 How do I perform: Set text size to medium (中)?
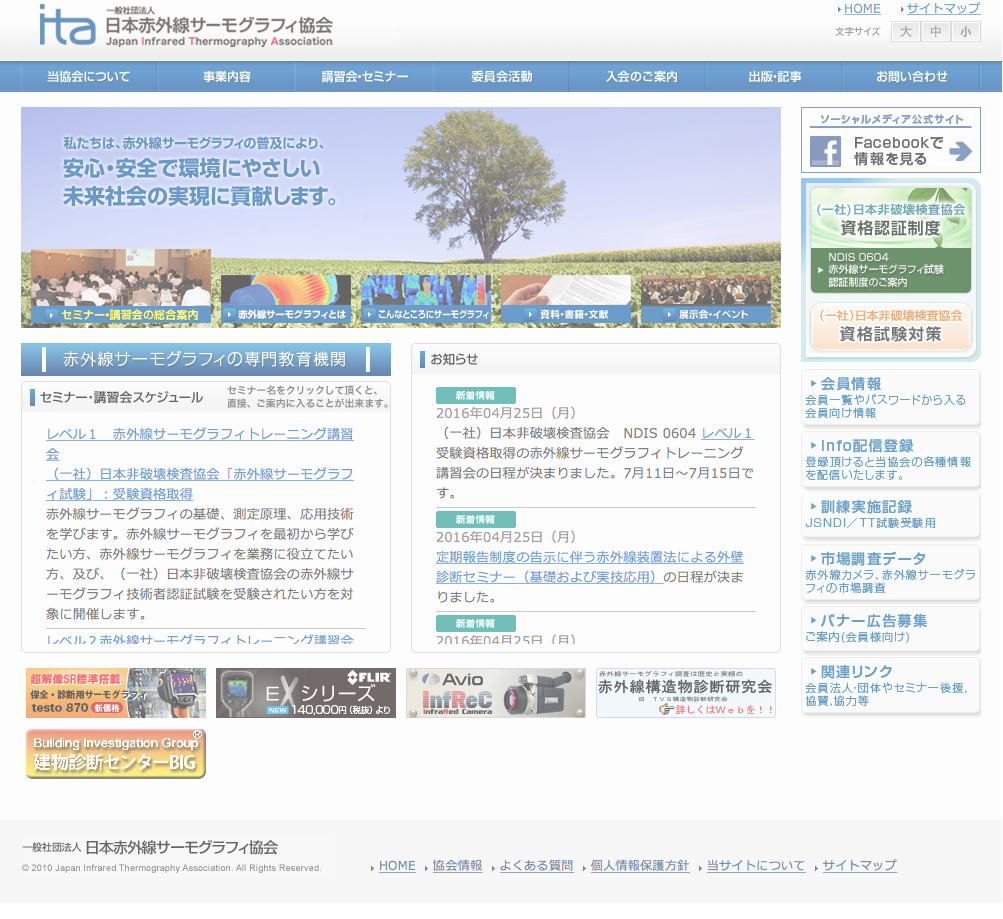coord(936,31)
